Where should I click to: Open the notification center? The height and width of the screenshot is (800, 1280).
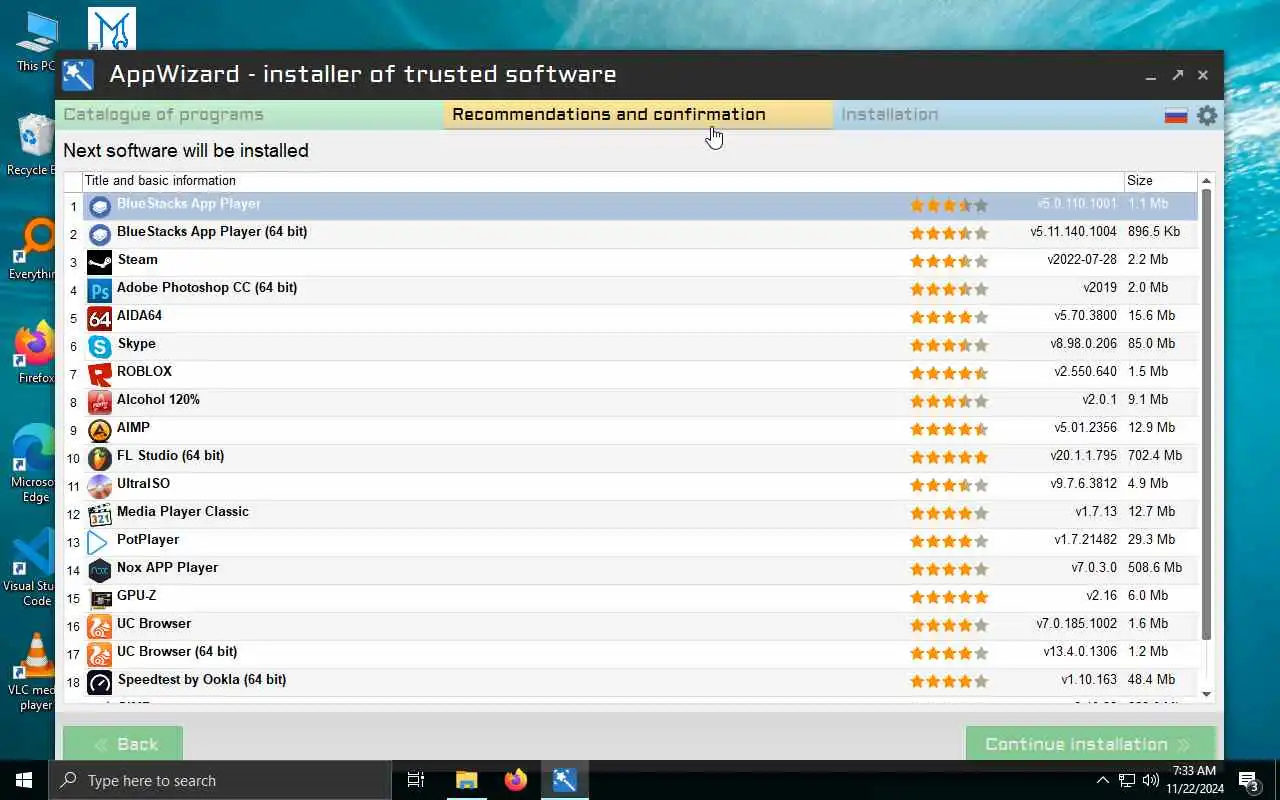[x=1249, y=780]
